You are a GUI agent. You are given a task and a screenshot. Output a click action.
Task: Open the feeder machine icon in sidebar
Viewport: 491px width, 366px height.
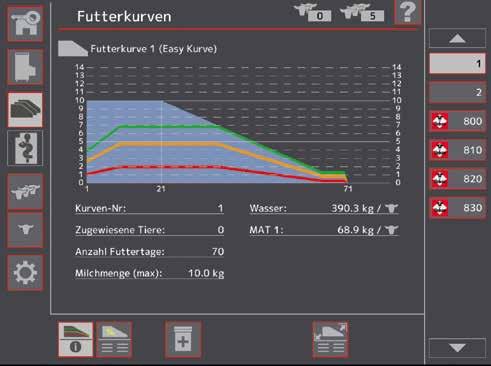point(25,67)
